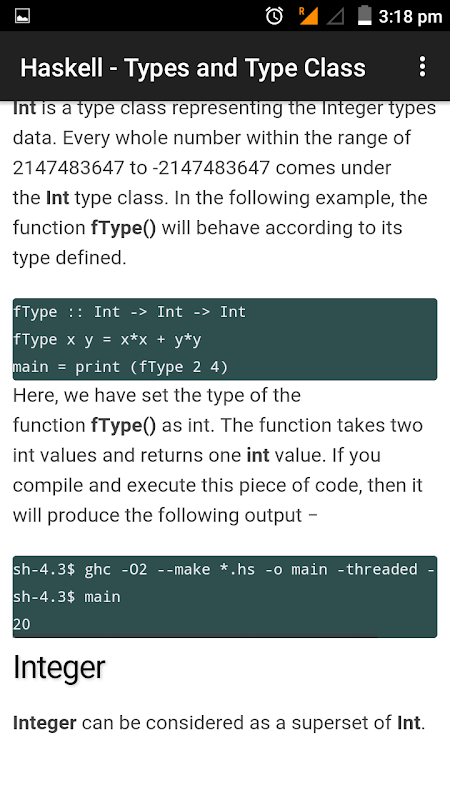Viewport: 450px width, 800px height.
Task: Tap the bold fType() in the first paragraph
Action: pyautogui.click(x=123, y=228)
